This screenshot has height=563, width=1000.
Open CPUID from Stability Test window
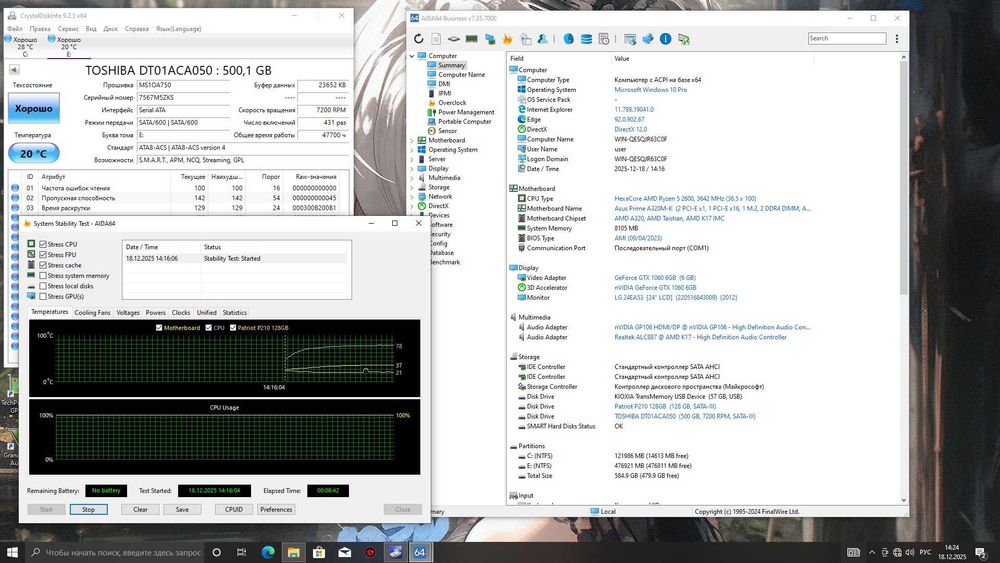233,509
